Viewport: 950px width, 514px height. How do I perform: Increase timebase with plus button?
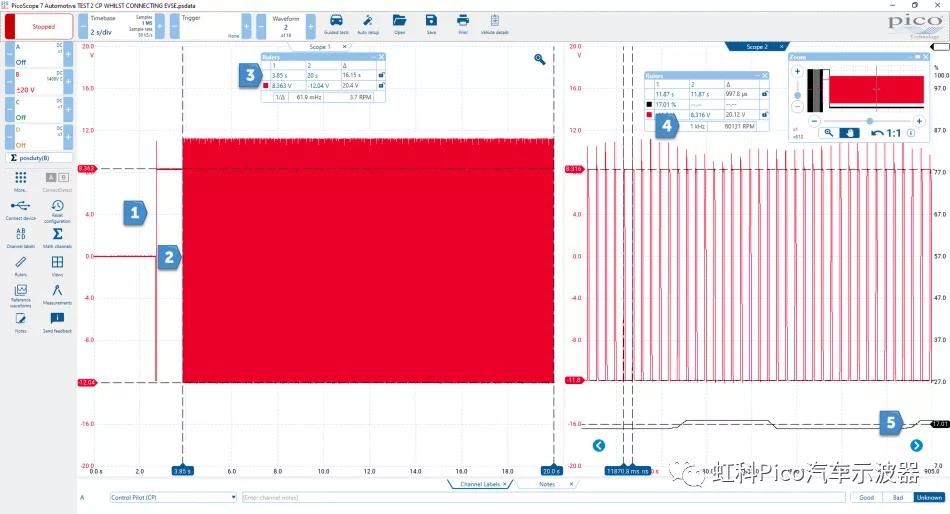coord(160,27)
